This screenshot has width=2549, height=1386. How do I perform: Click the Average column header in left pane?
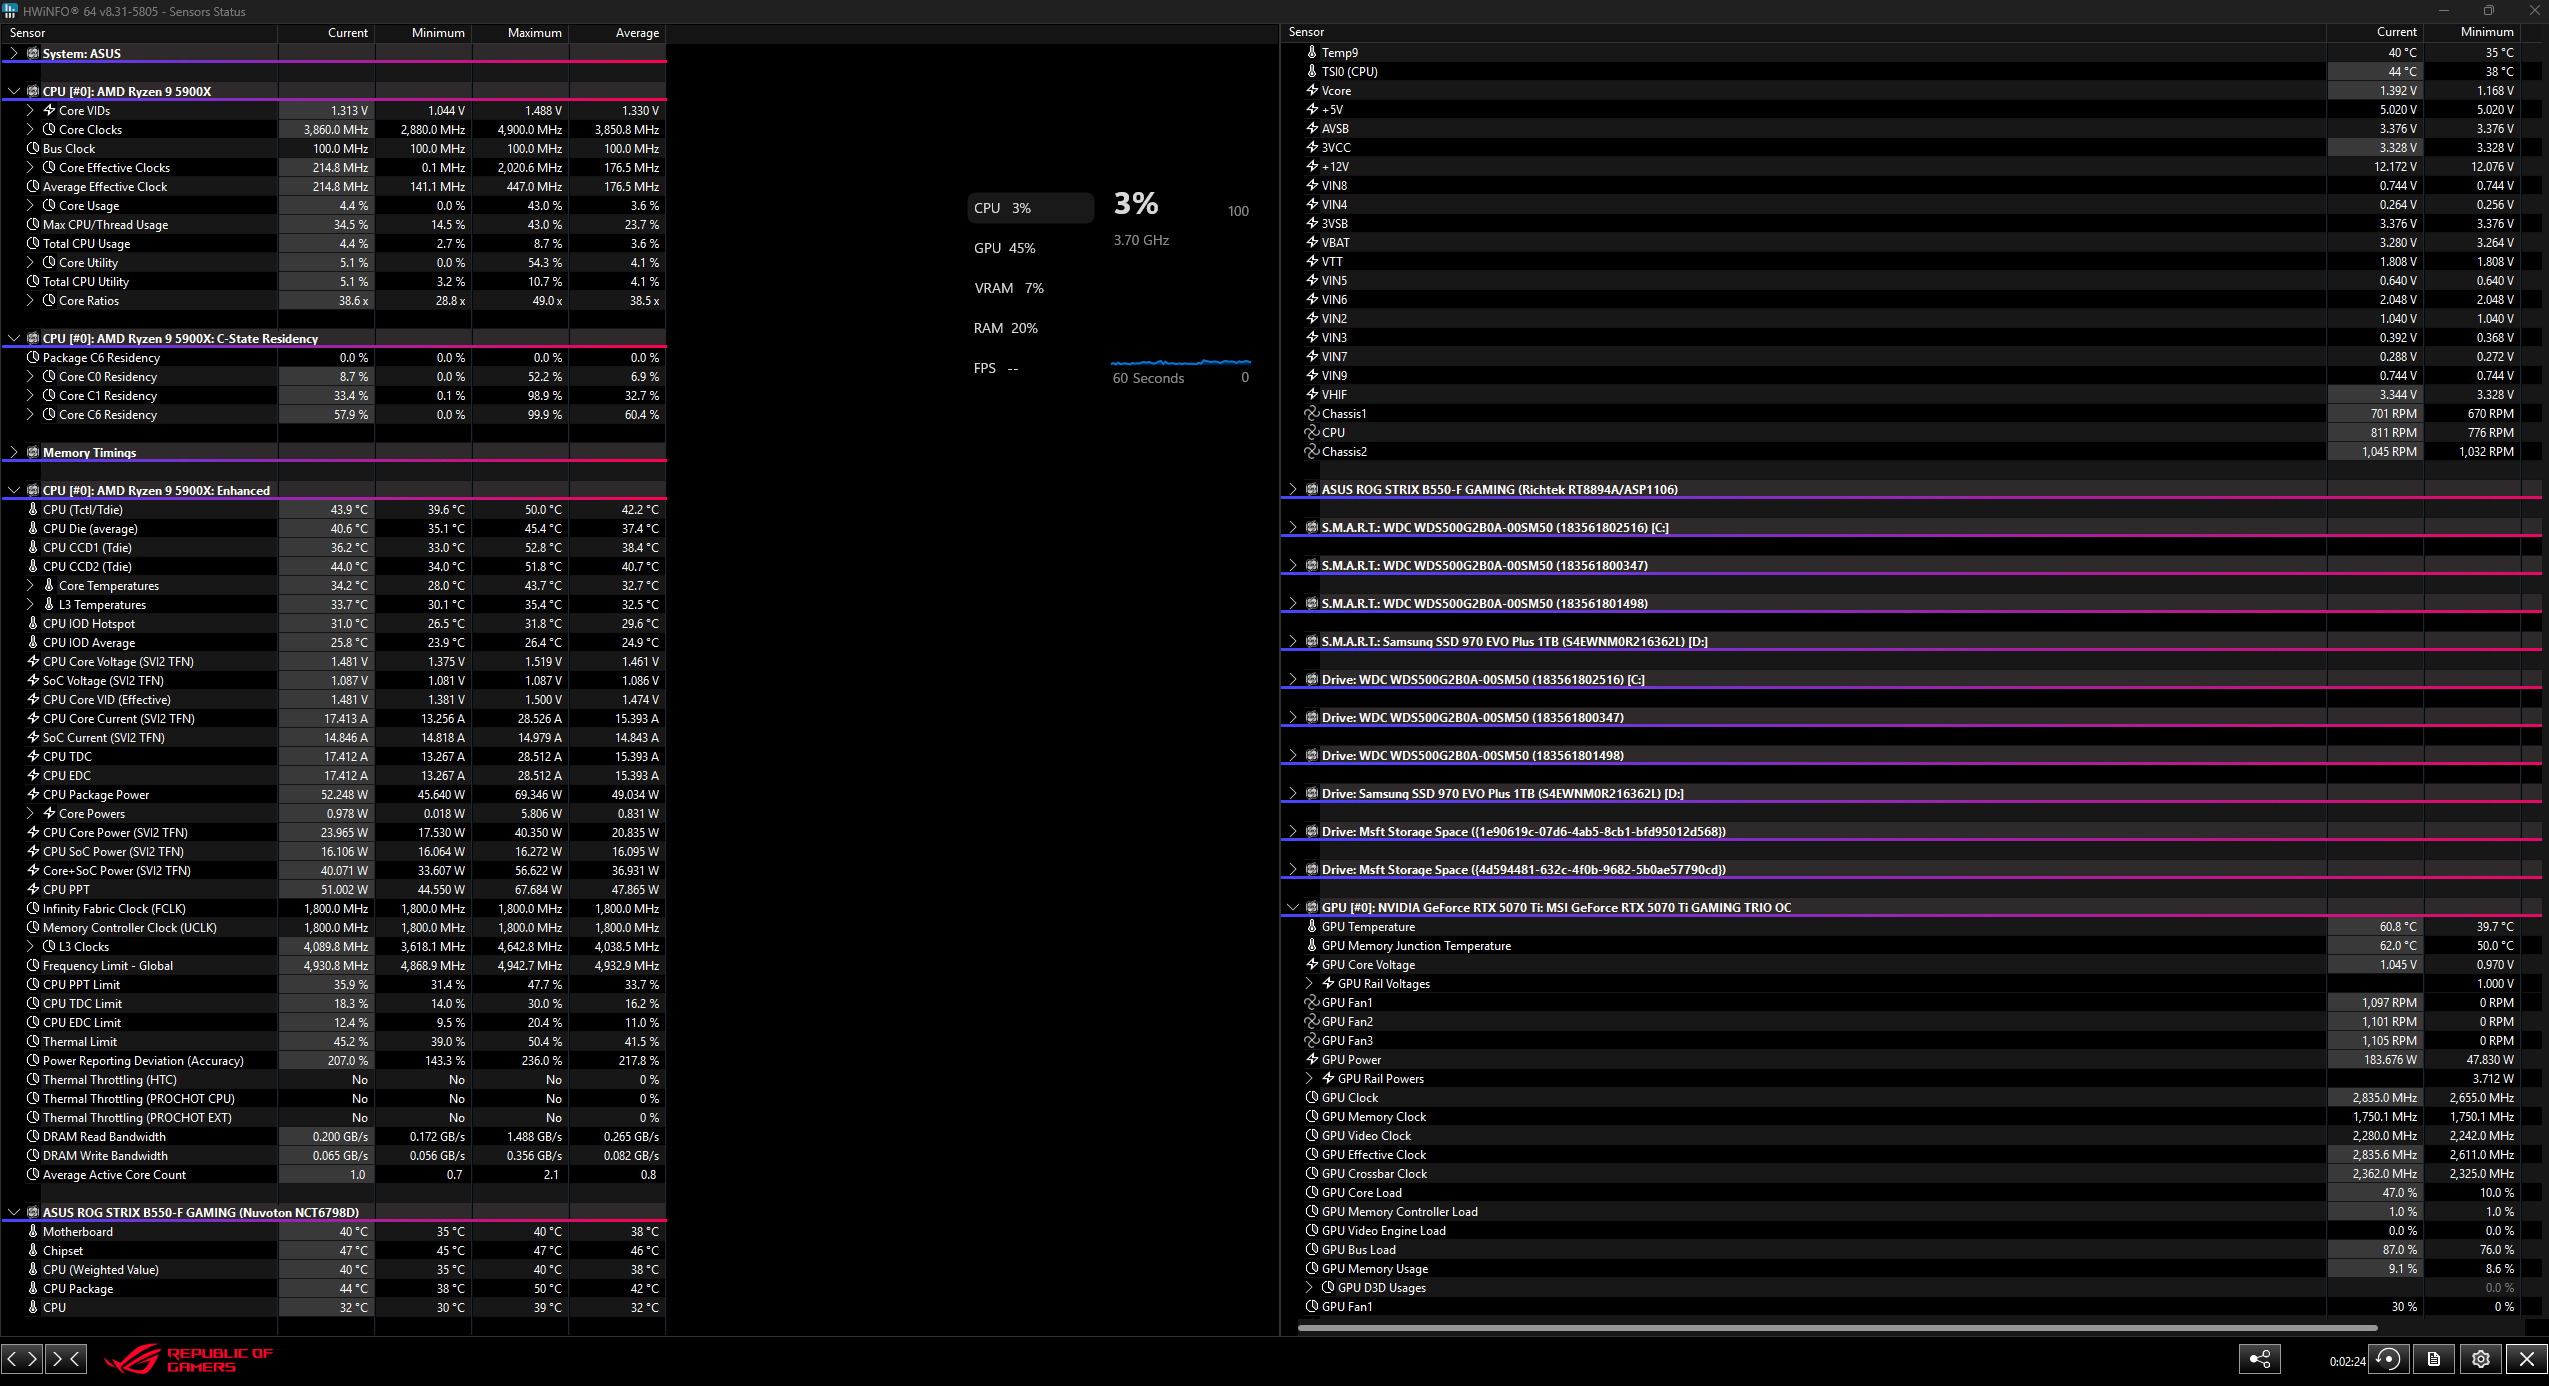click(617, 33)
